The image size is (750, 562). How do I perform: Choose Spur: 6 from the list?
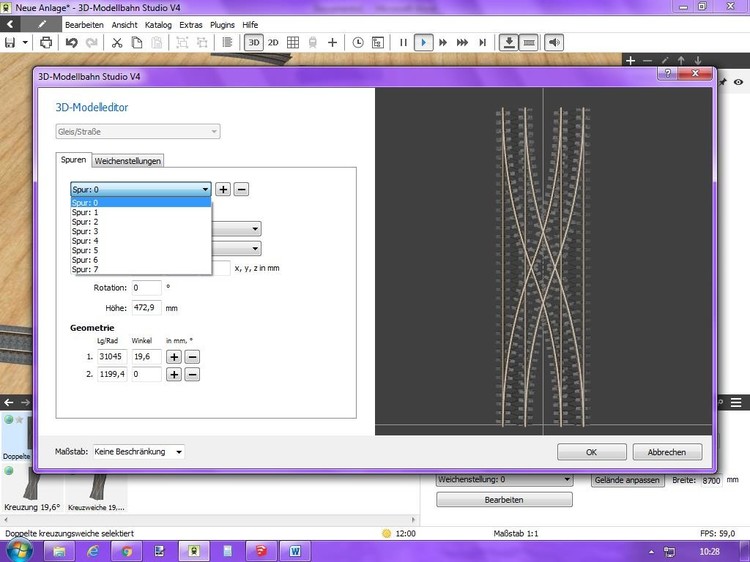pyautogui.click(x=141, y=260)
